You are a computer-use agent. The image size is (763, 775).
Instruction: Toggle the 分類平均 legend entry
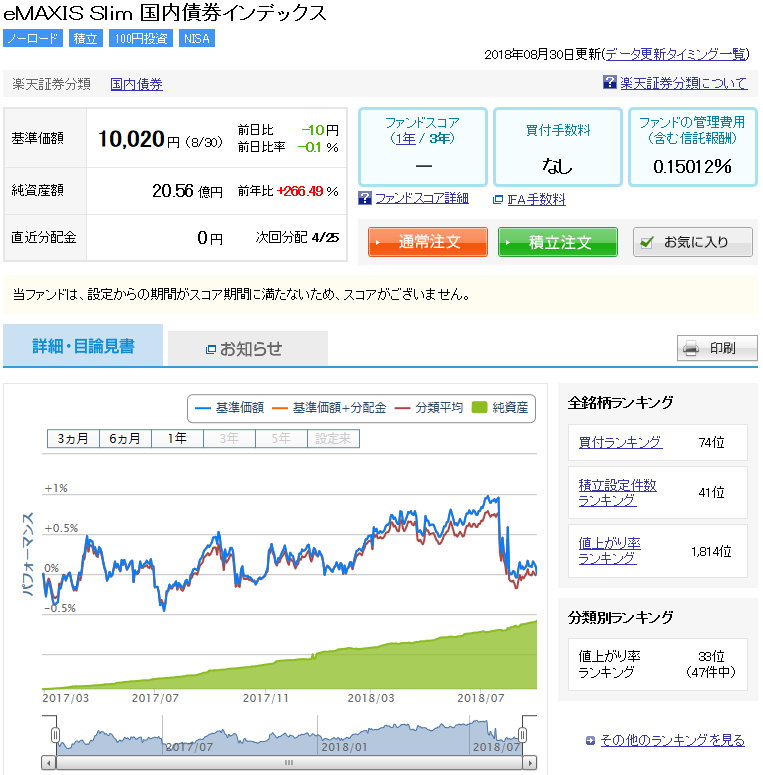429,408
